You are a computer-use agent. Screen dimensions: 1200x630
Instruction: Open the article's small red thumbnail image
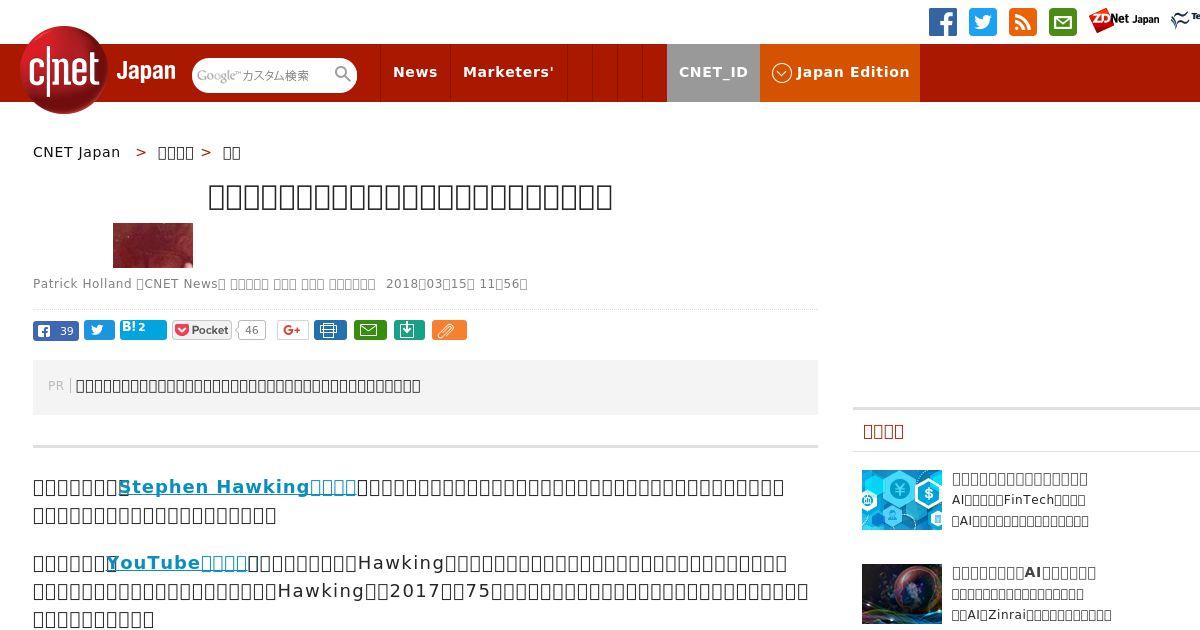(153, 245)
